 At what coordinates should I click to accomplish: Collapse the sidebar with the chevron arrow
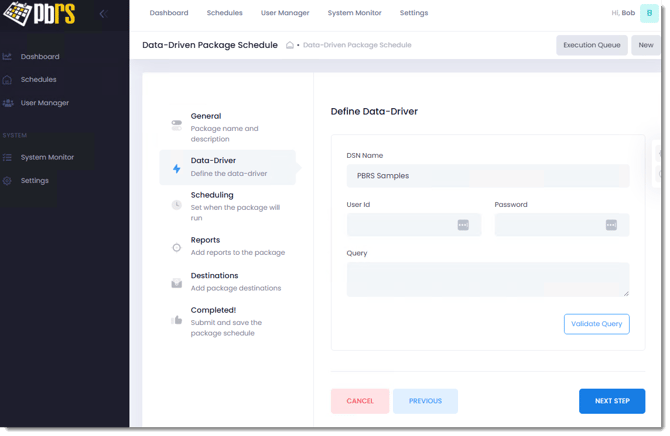click(x=102, y=14)
